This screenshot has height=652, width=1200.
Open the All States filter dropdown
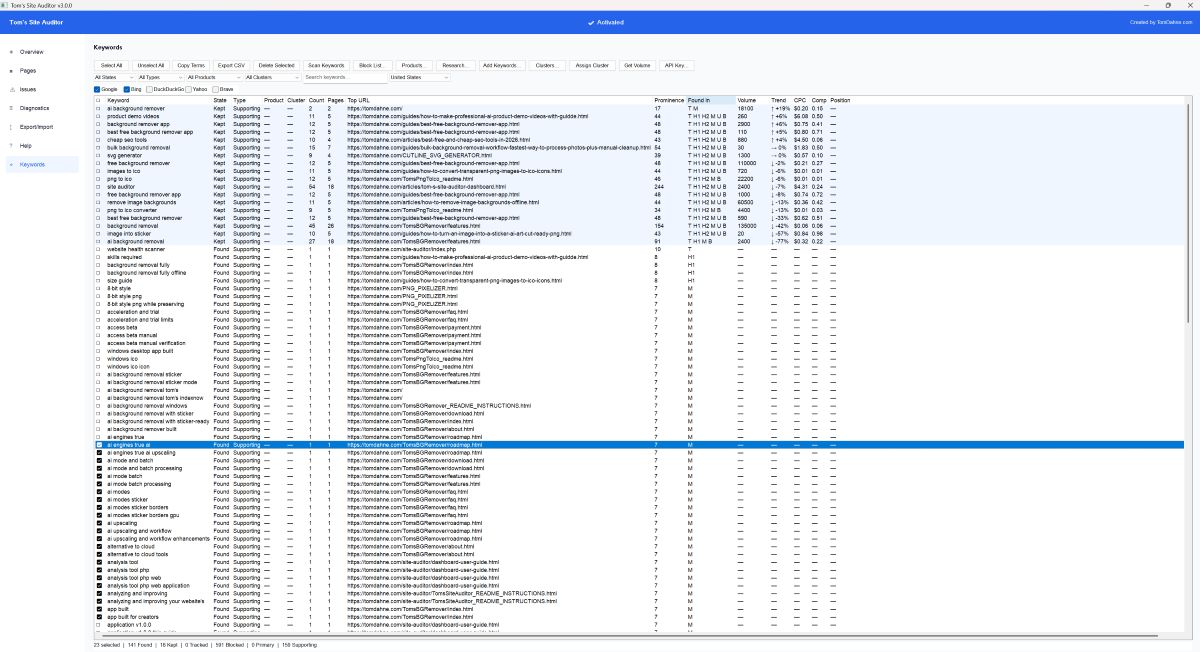coord(113,77)
